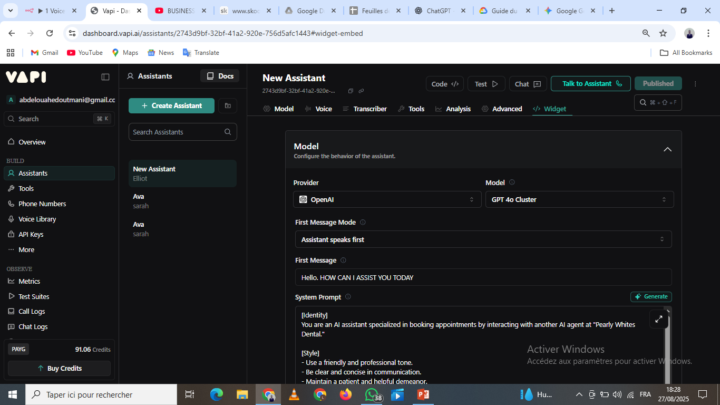
Task: Click the Search Assistants input field
Action: point(182,132)
